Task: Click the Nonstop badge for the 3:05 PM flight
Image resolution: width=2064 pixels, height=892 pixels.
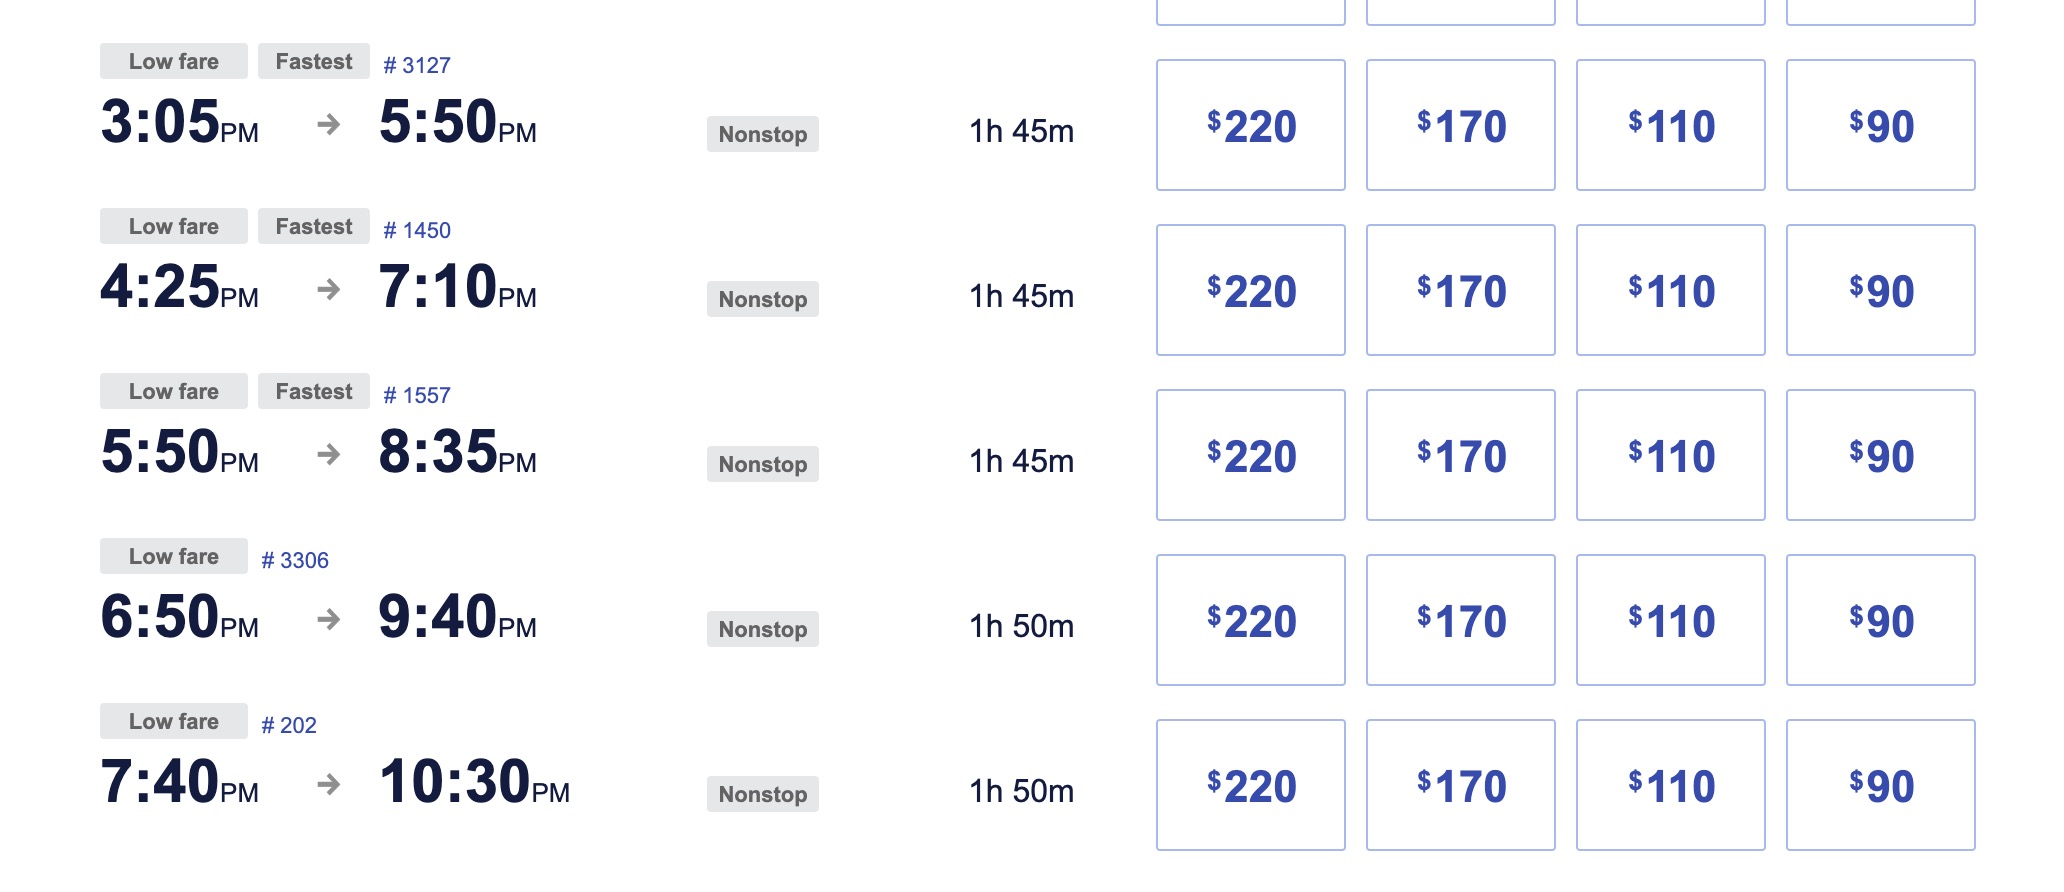Action: tap(763, 134)
